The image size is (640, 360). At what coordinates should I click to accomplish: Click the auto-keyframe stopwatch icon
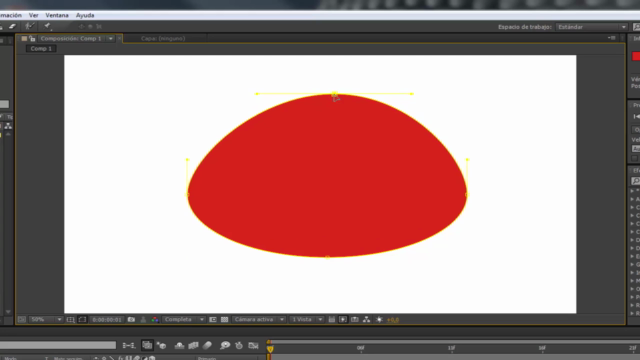(239, 346)
